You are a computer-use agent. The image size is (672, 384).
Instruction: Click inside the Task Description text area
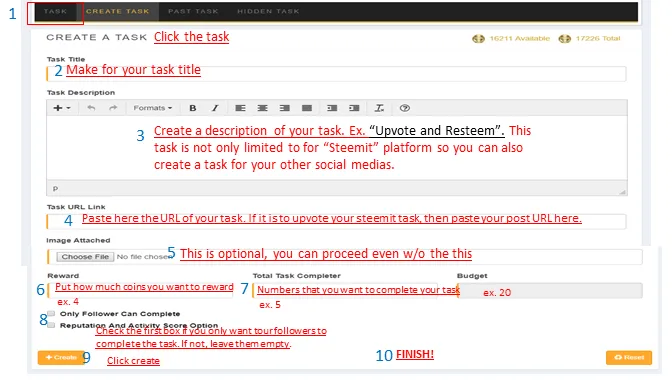tap(337, 148)
